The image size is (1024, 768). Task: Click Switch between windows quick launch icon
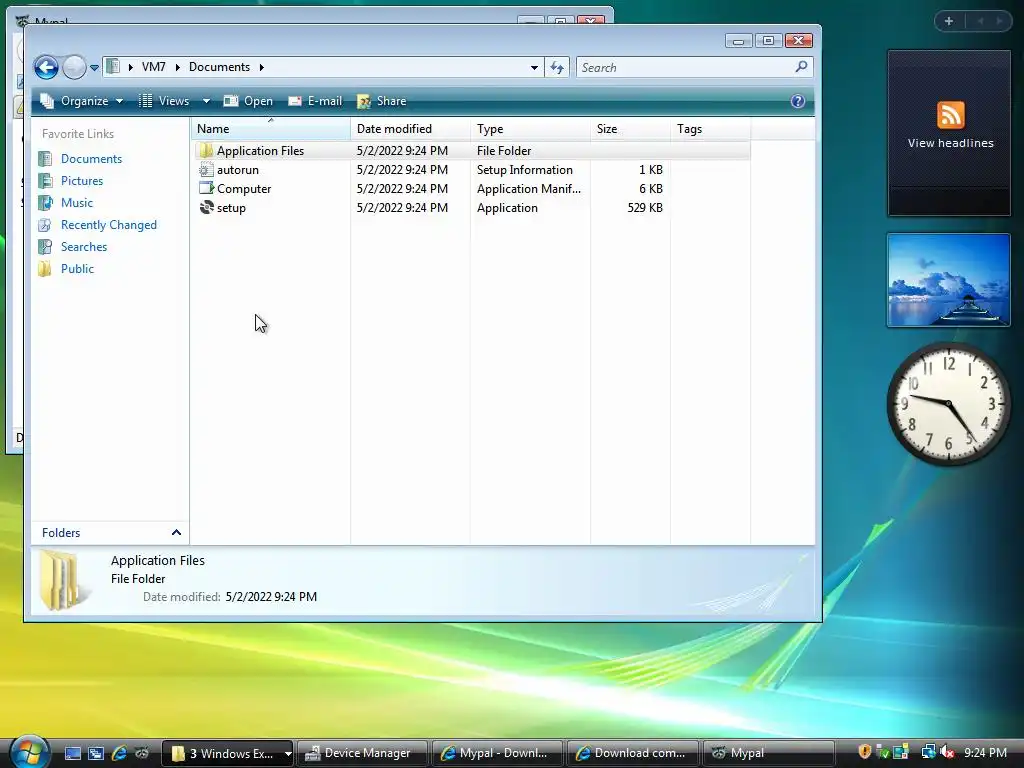(96, 753)
